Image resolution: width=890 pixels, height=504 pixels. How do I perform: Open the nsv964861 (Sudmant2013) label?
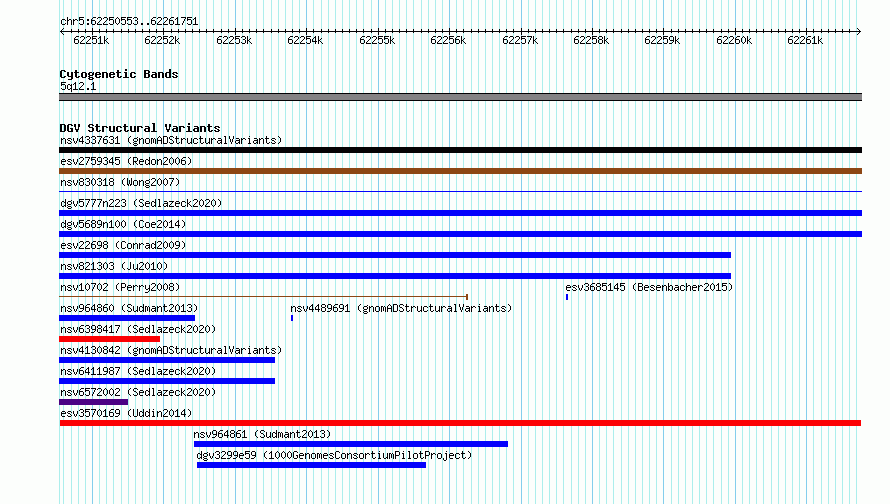point(262,434)
